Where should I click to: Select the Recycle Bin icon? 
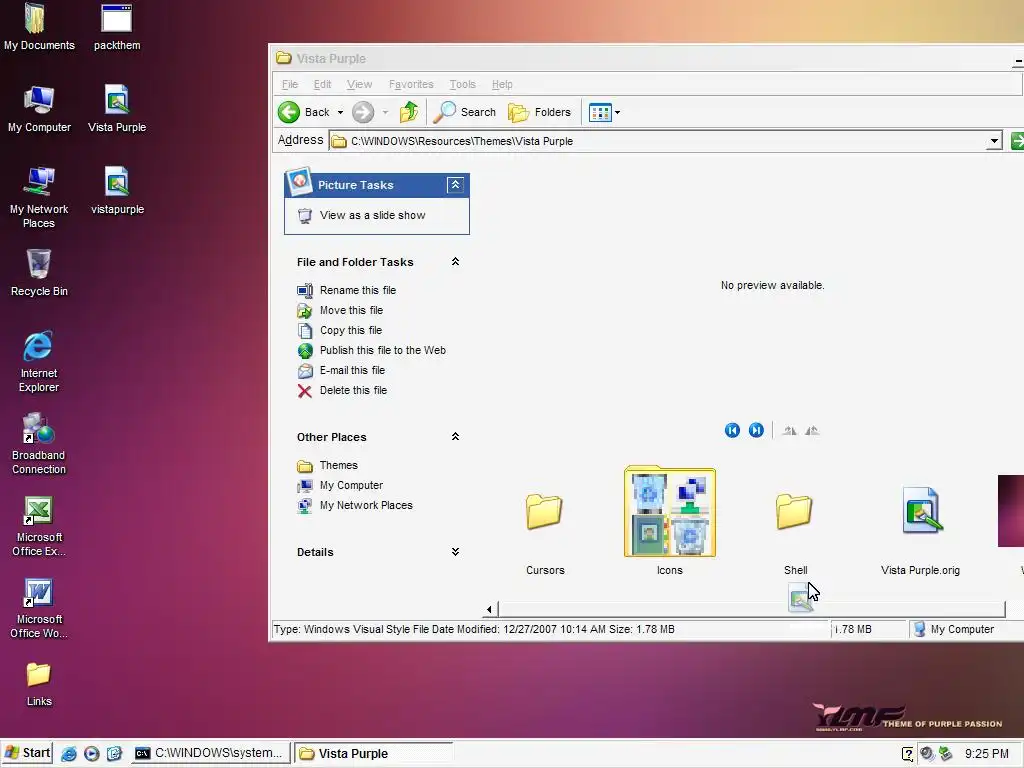pyautogui.click(x=39, y=273)
